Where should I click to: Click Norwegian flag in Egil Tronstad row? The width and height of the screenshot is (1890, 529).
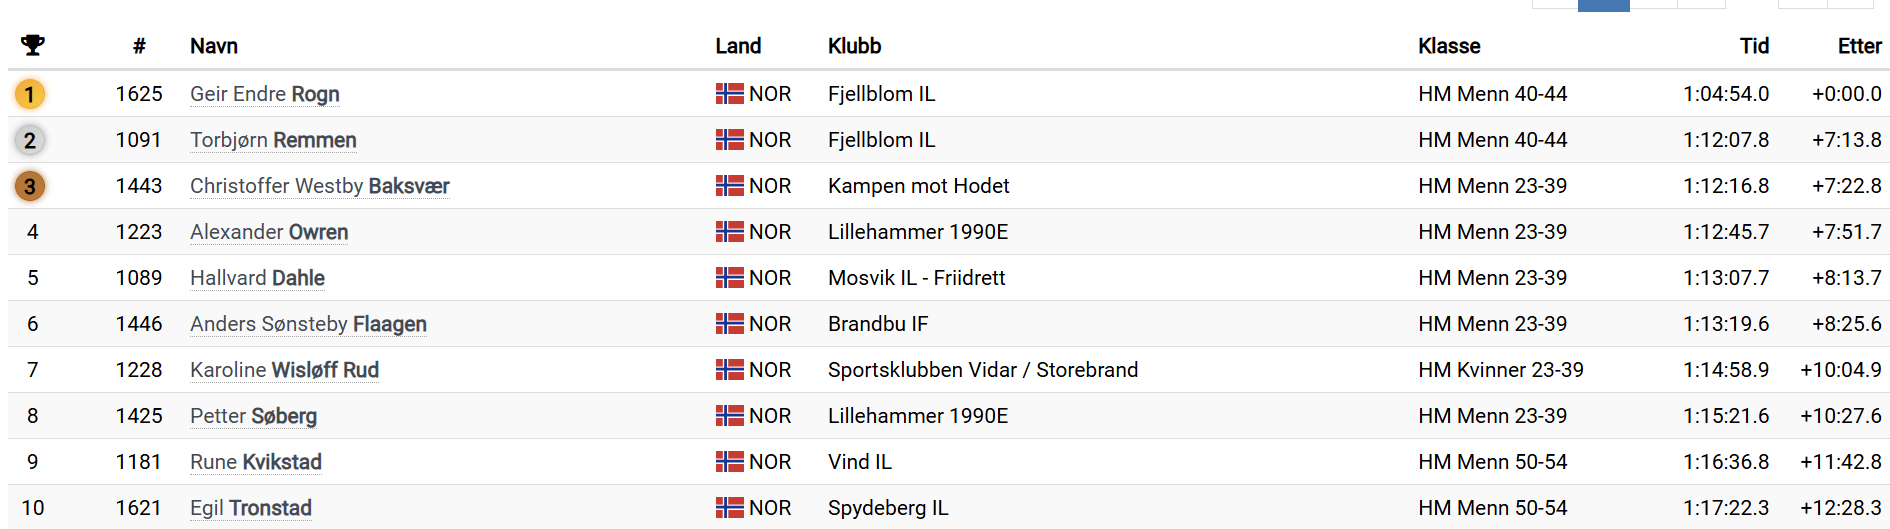[x=730, y=508]
